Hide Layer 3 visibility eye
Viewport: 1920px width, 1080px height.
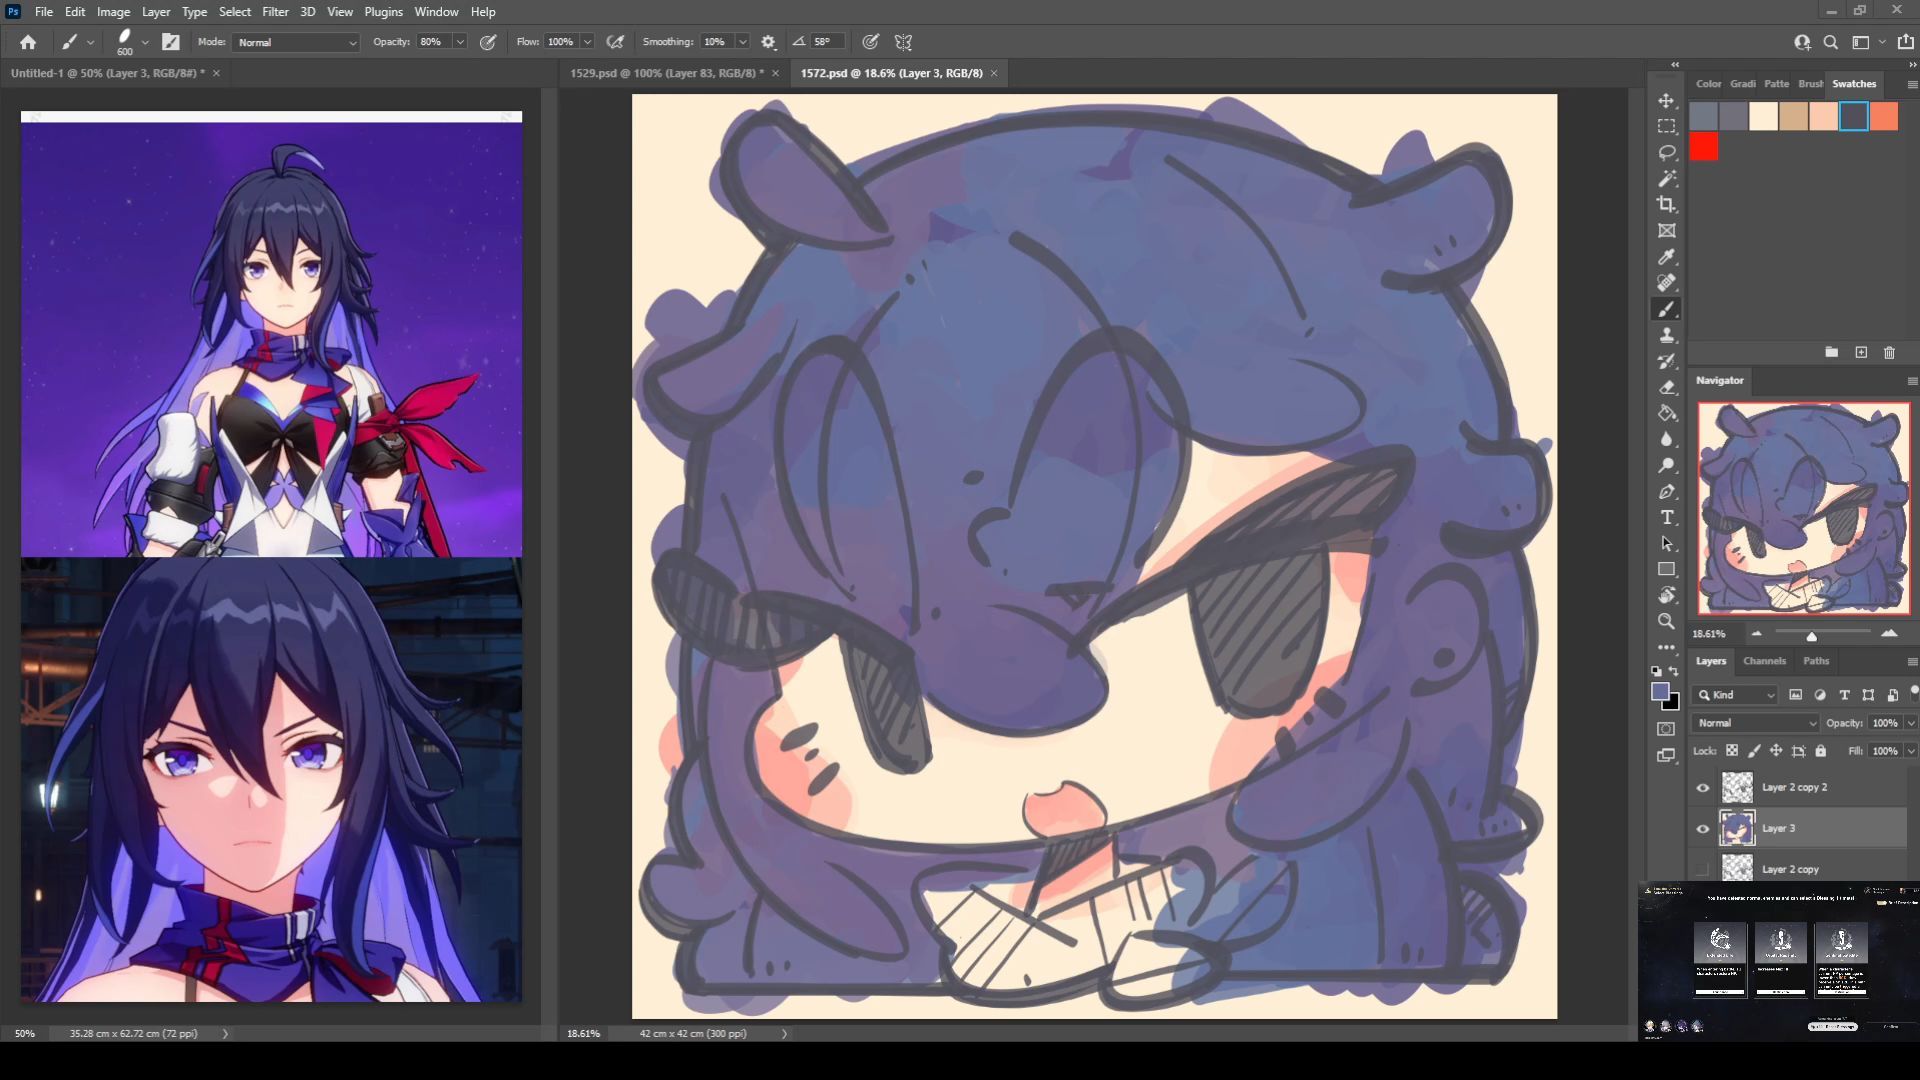pos(1703,829)
